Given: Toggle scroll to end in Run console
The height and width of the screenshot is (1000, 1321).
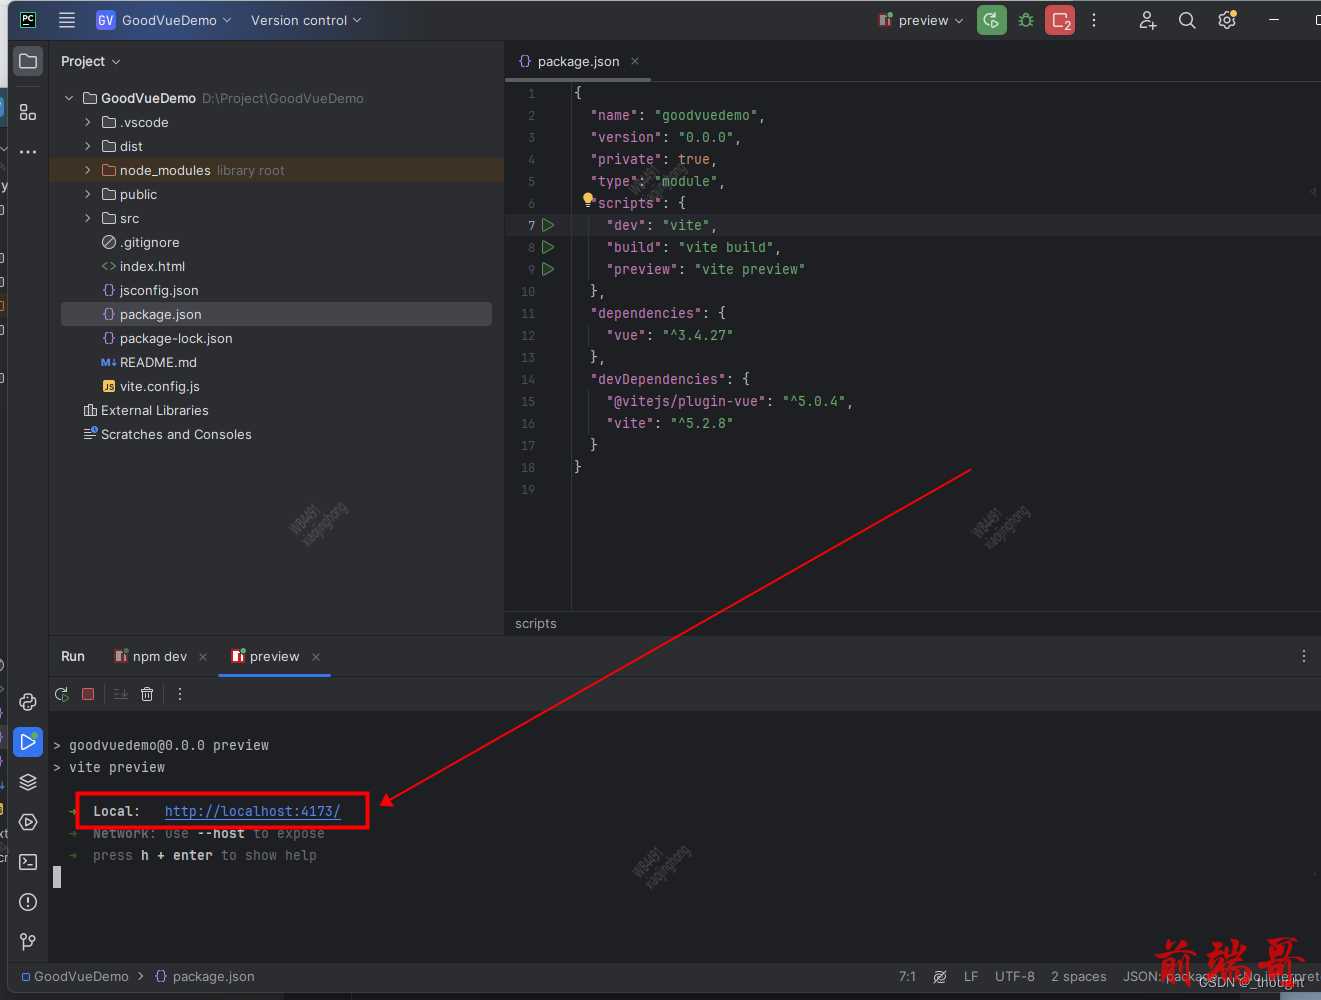Looking at the screenshot, I should [120, 694].
